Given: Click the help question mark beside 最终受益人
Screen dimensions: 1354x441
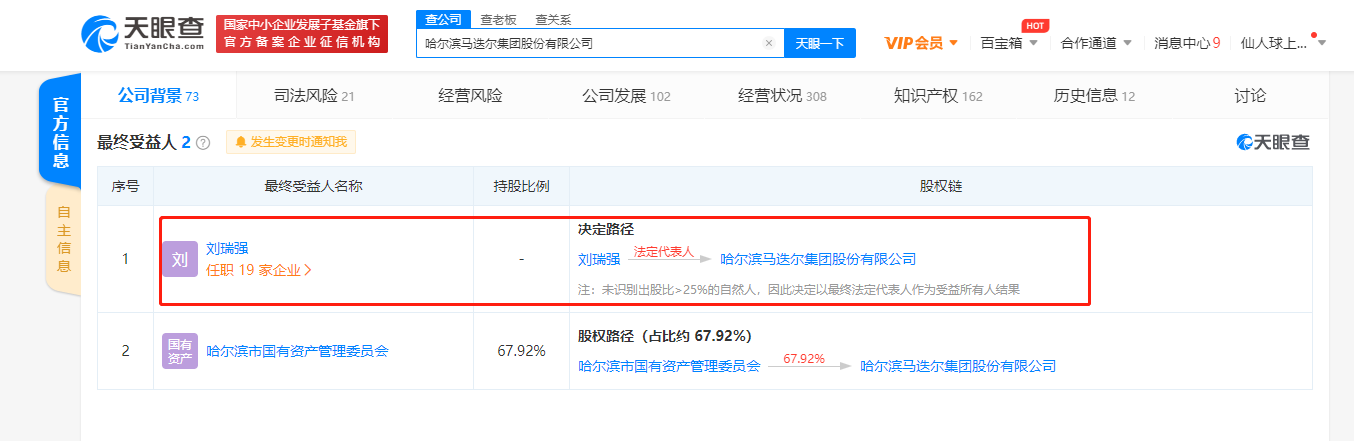Looking at the screenshot, I should click(204, 143).
